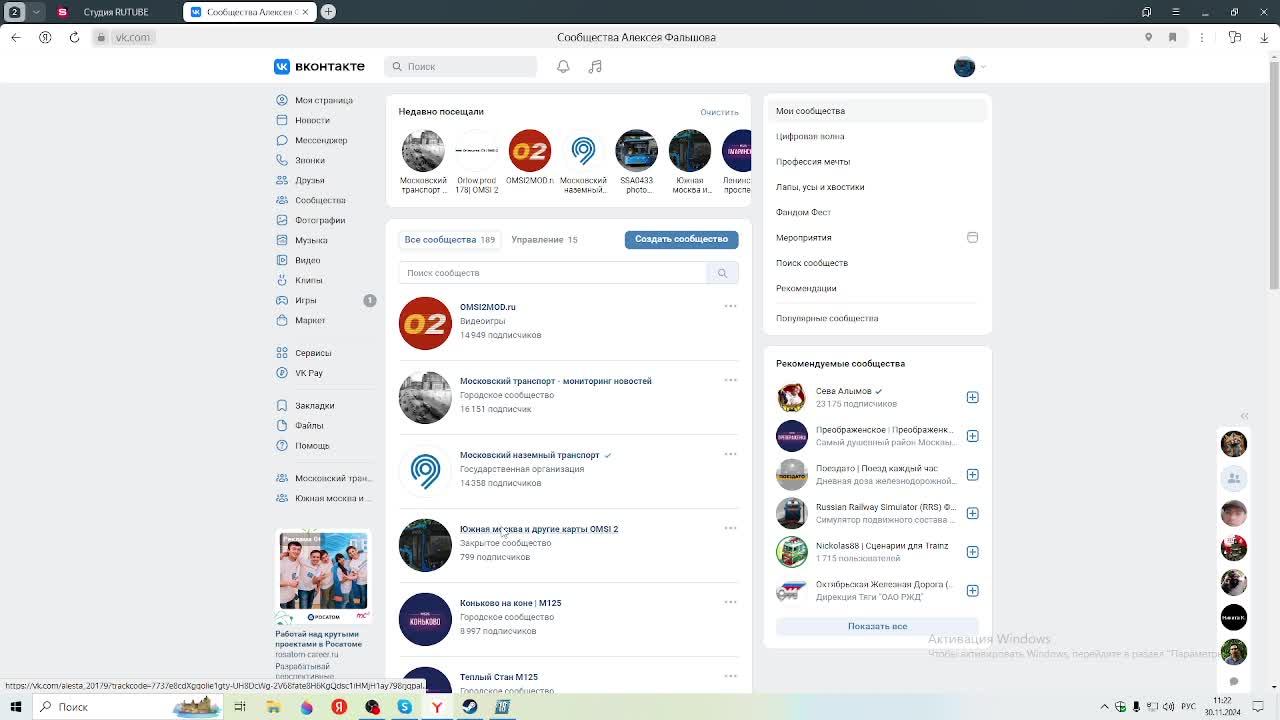Click the ВКонтакте logo in the header
The height and width of the screenshot is (720, 1280).
(x=320, y=66)
